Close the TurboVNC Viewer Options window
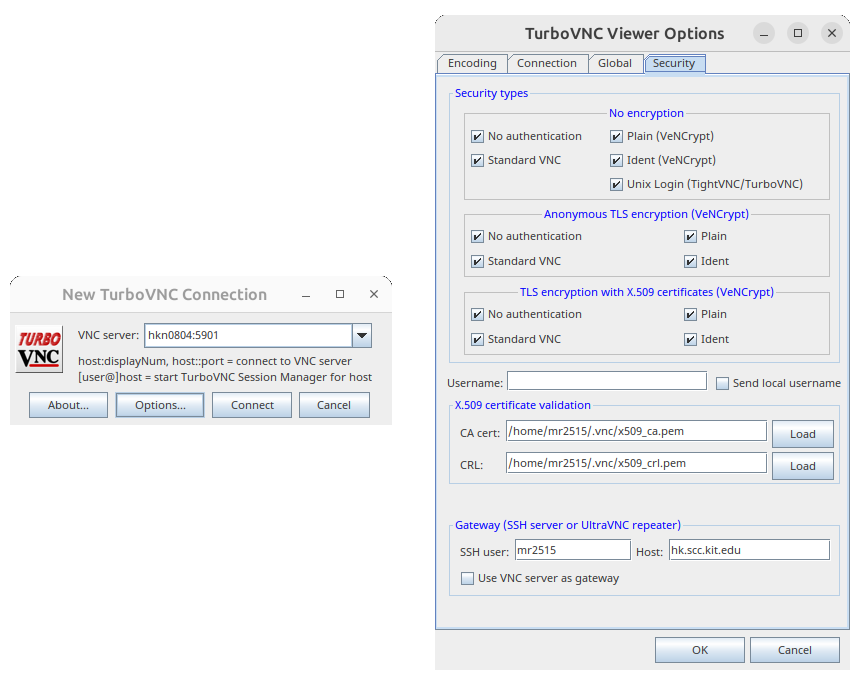The height and width of the screenshot is (680, 859). pos(832,33)
